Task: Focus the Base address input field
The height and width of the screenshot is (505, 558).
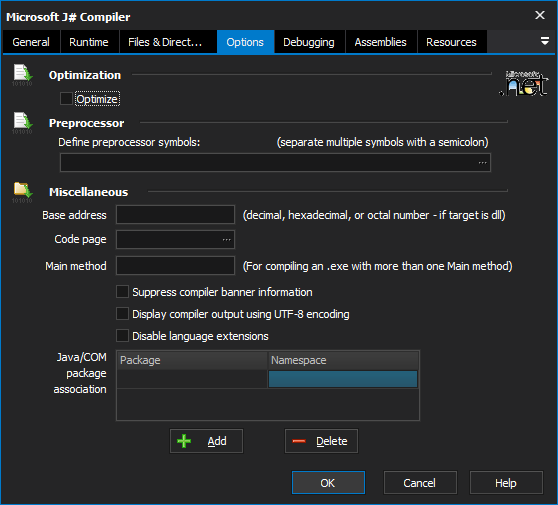Action: coord(175,215)
